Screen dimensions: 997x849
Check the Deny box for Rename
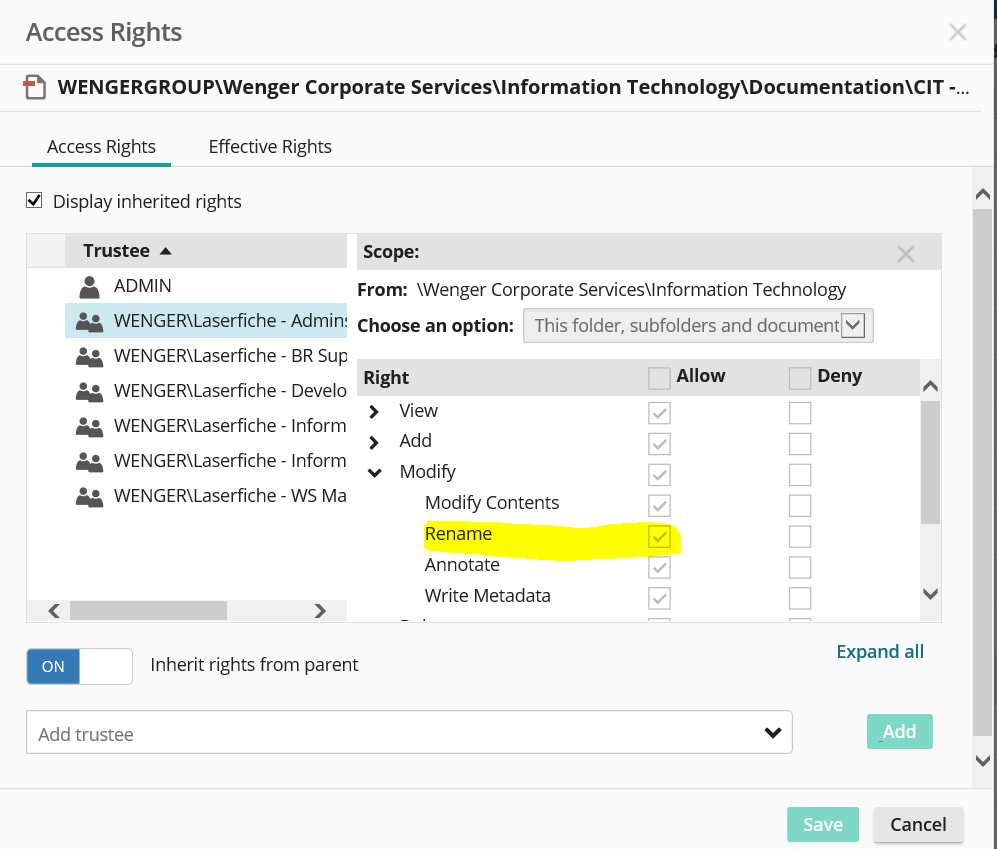(x=799, y=536)
